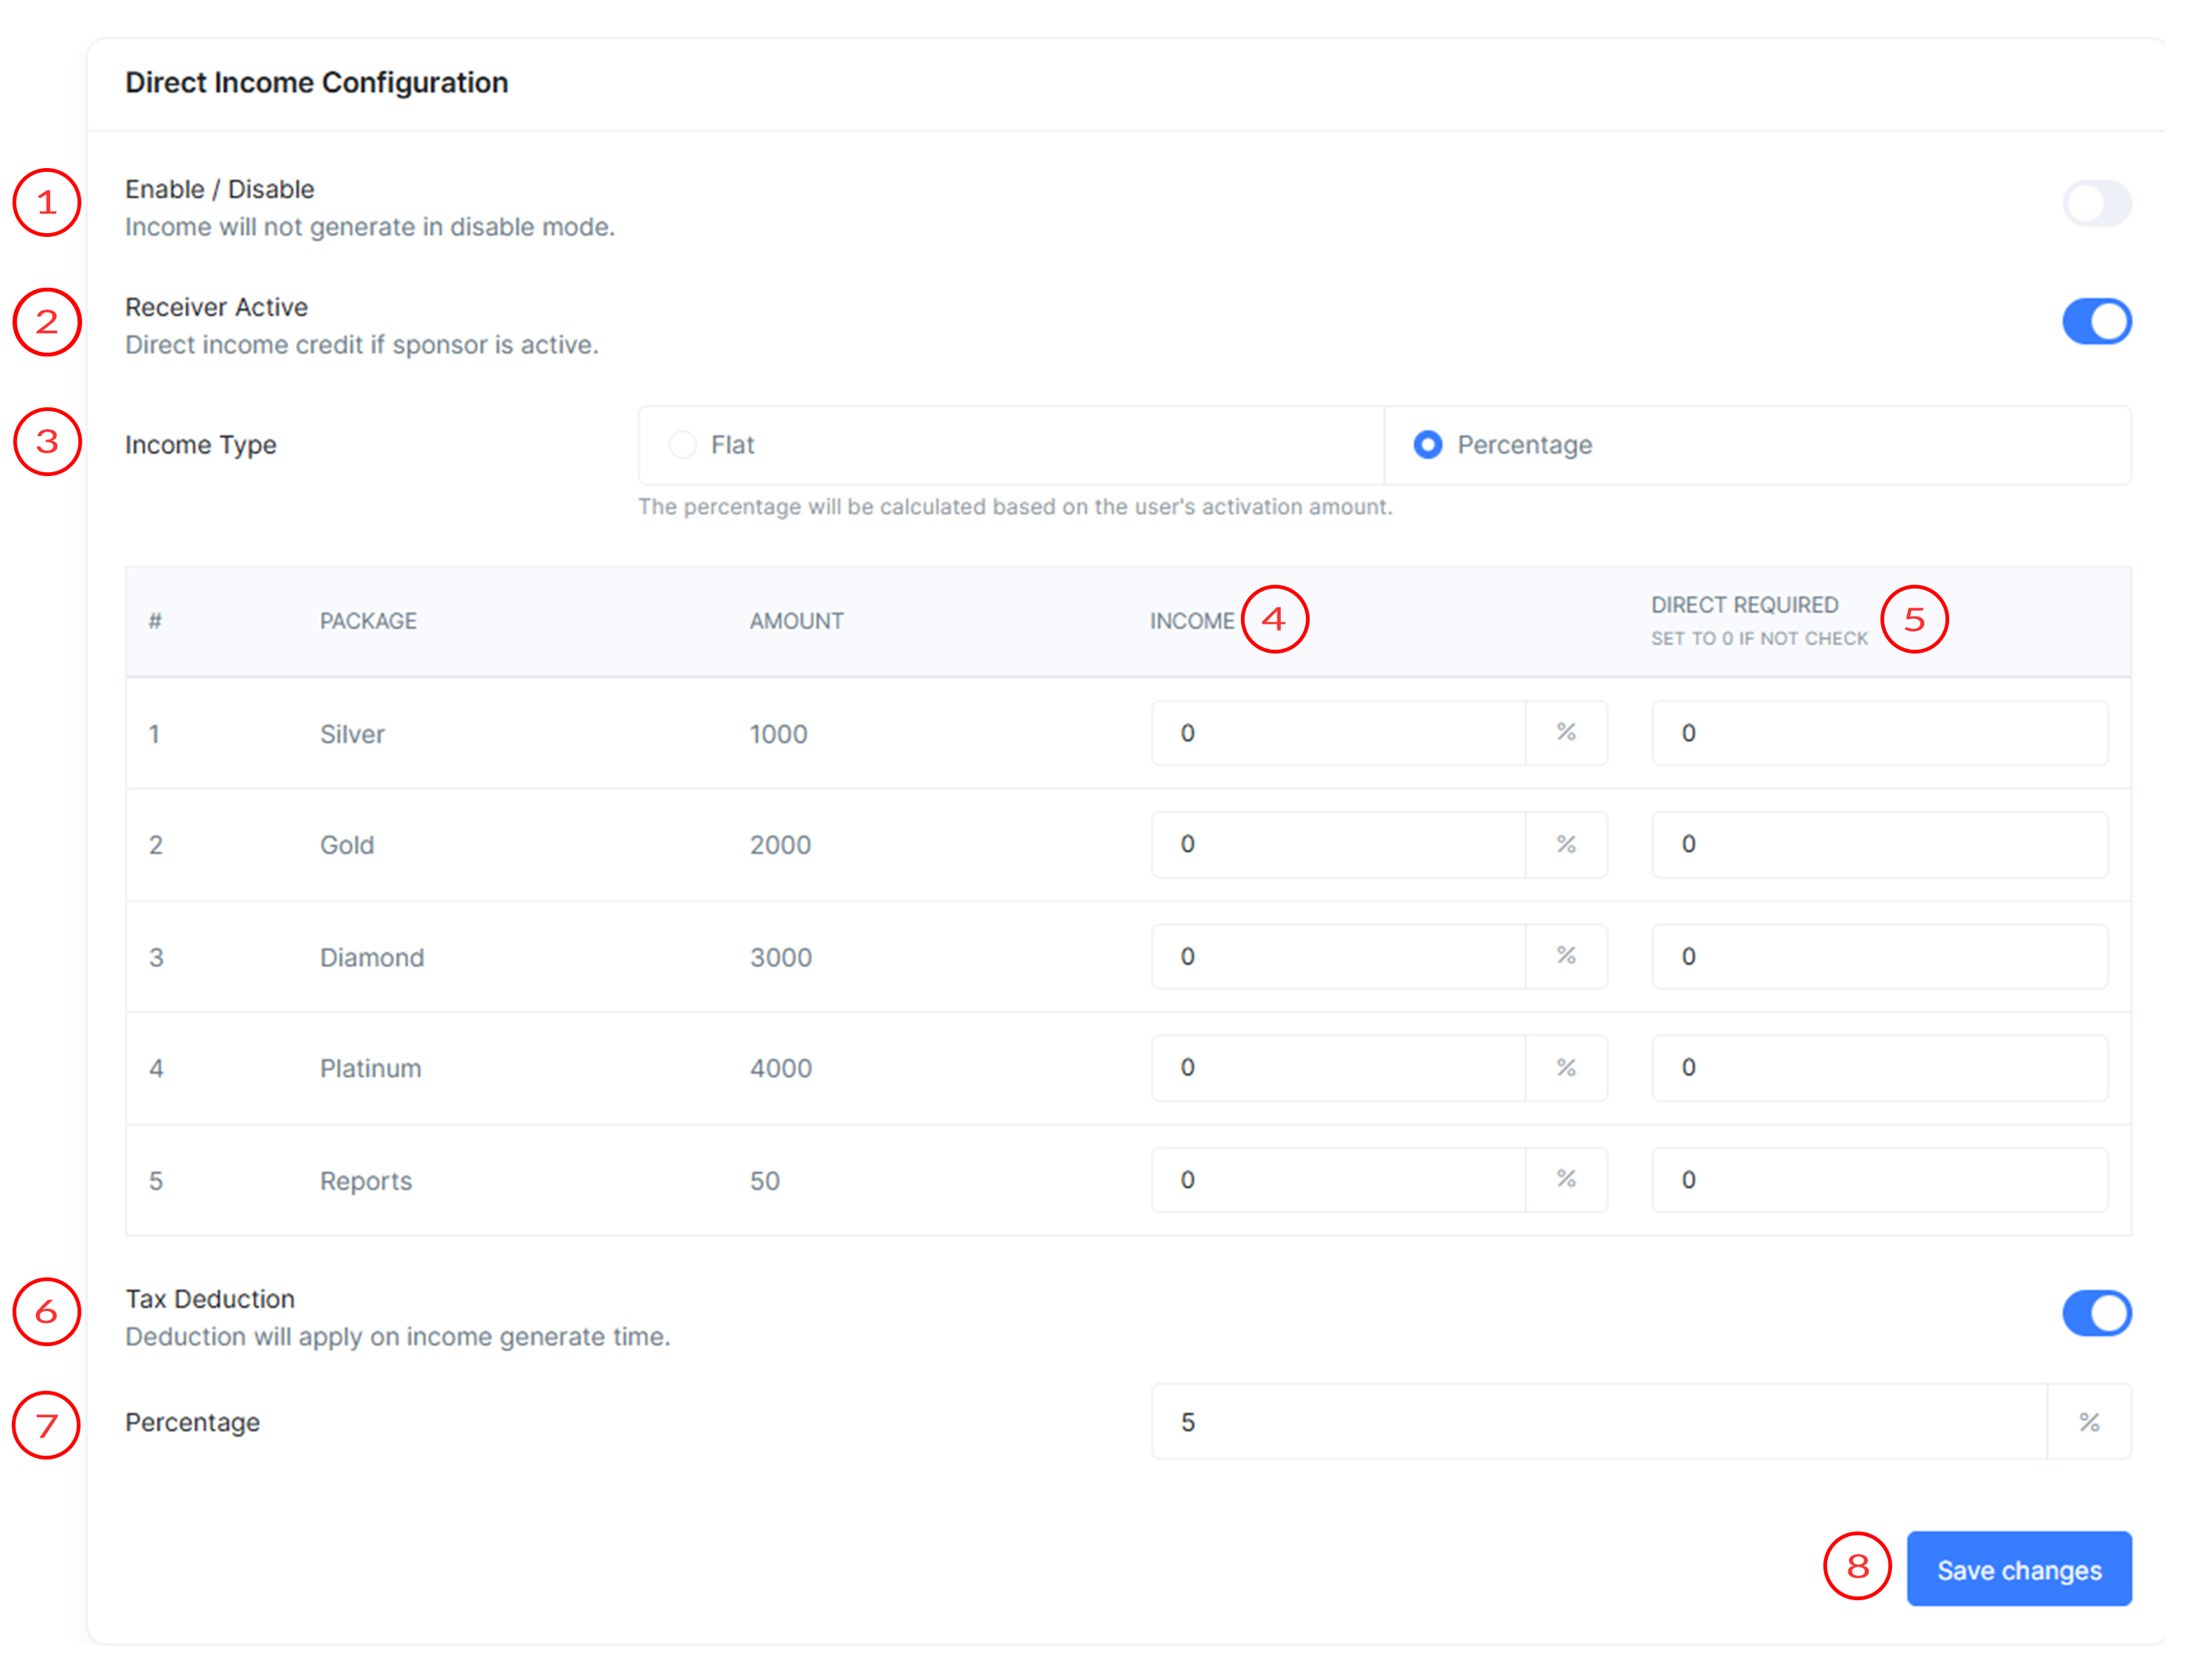Select the Flat income type
2201x1680 pixels.
(x=683, y=445)
